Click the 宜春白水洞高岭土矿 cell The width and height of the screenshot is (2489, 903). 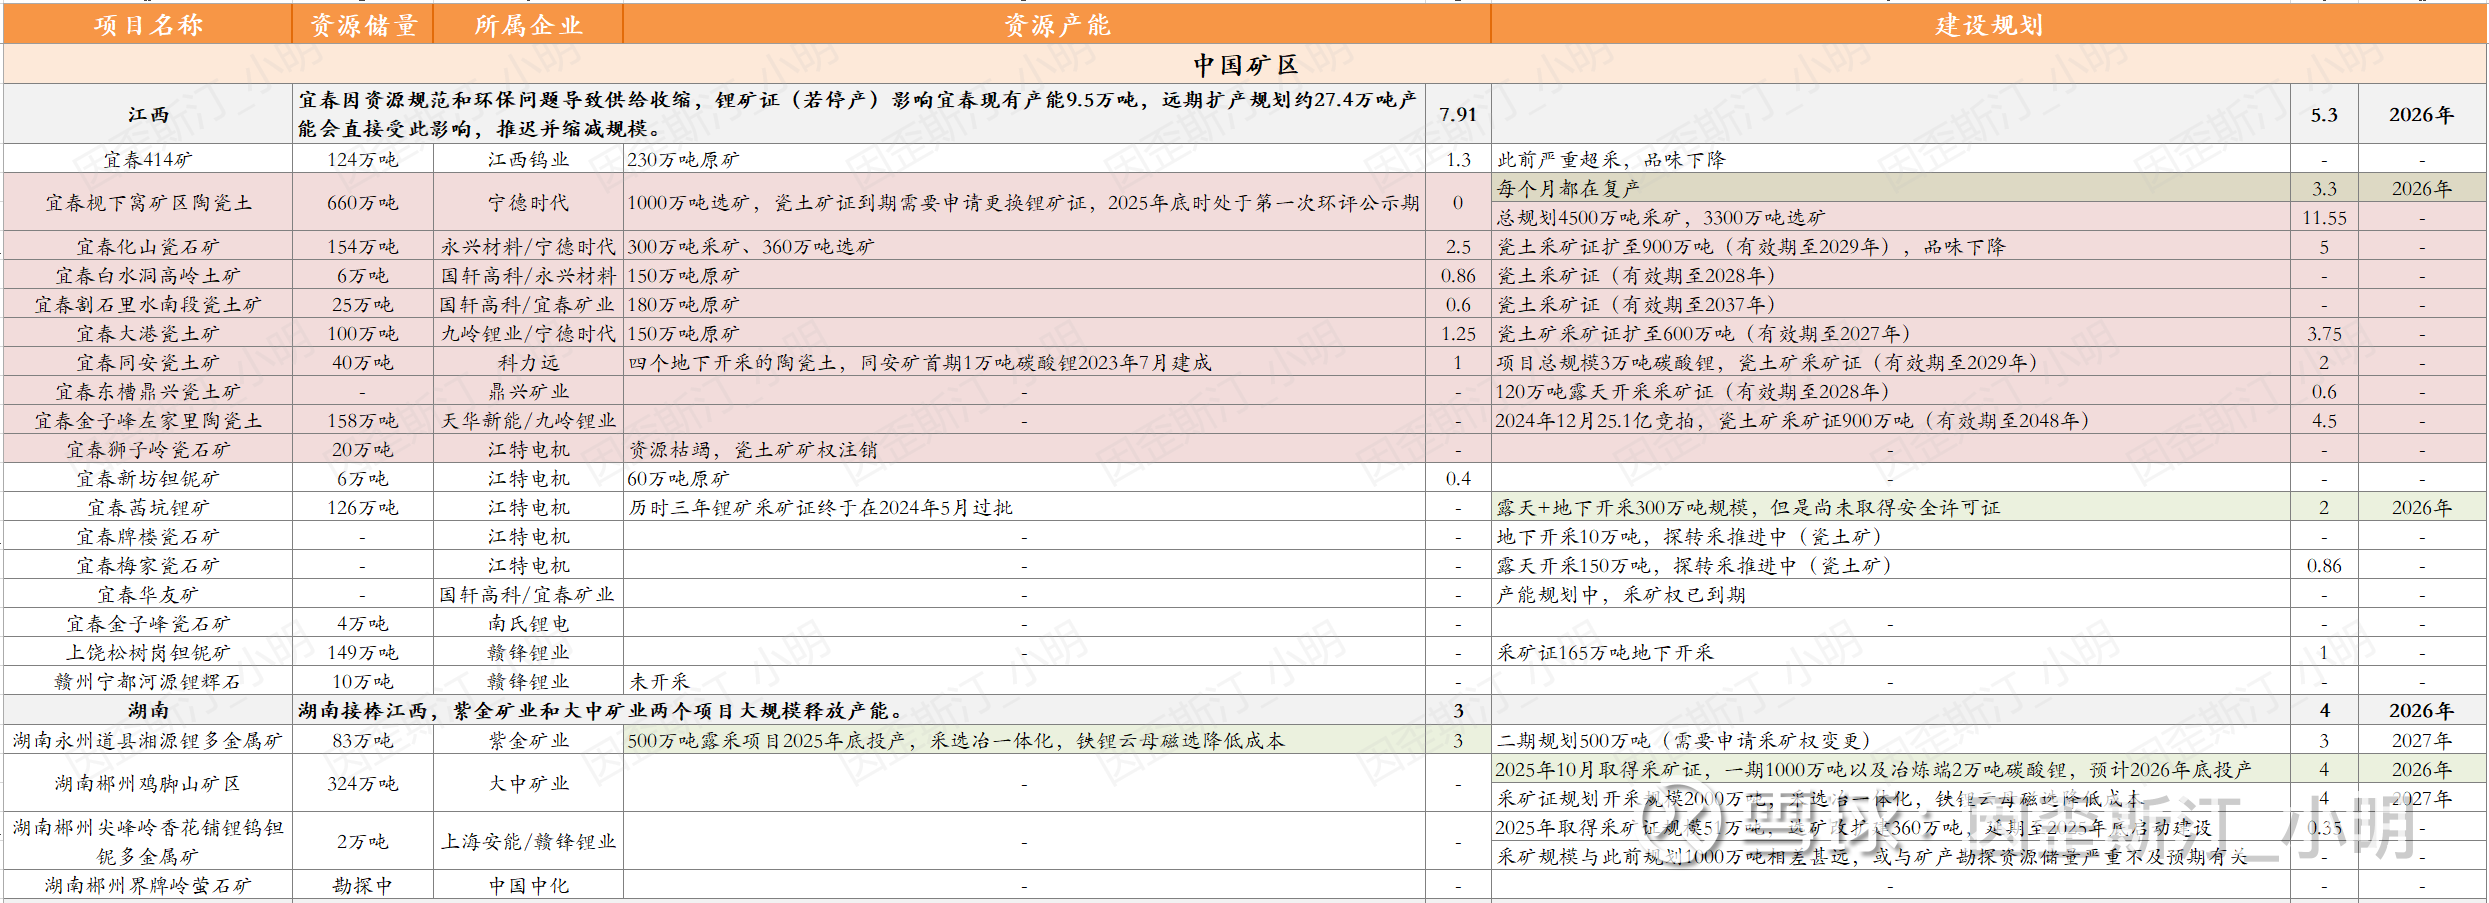click(148, 275)
